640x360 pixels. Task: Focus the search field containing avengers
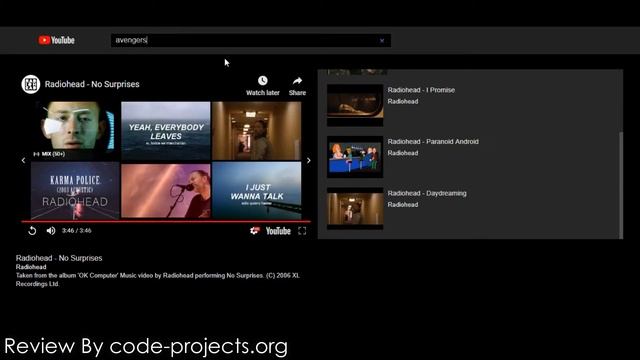251,40
